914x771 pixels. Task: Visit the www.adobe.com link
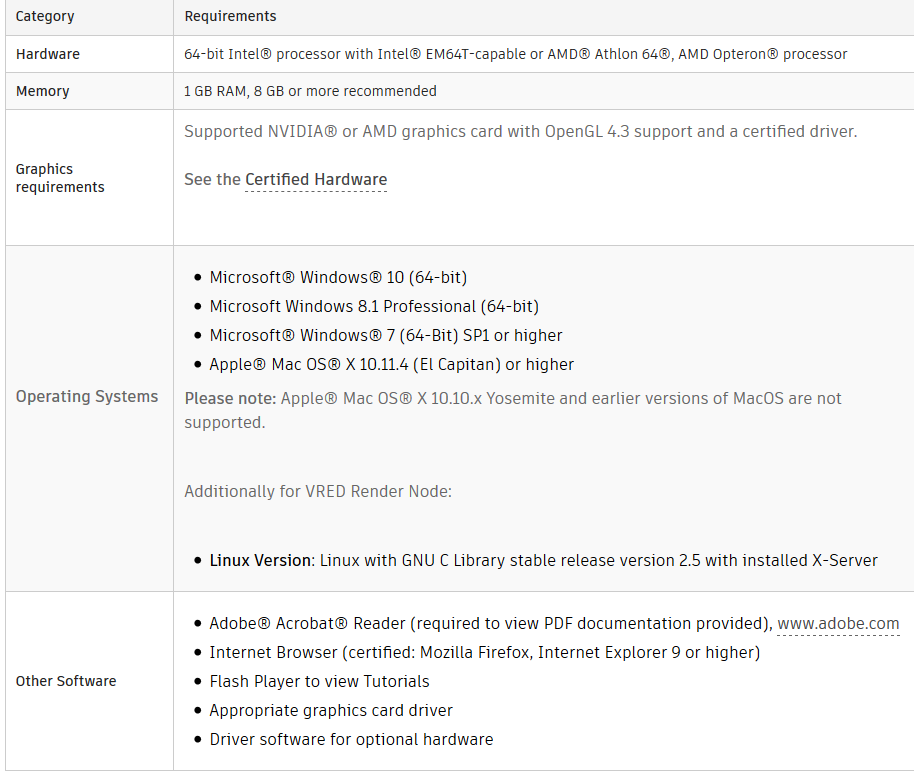coord(838,624)
